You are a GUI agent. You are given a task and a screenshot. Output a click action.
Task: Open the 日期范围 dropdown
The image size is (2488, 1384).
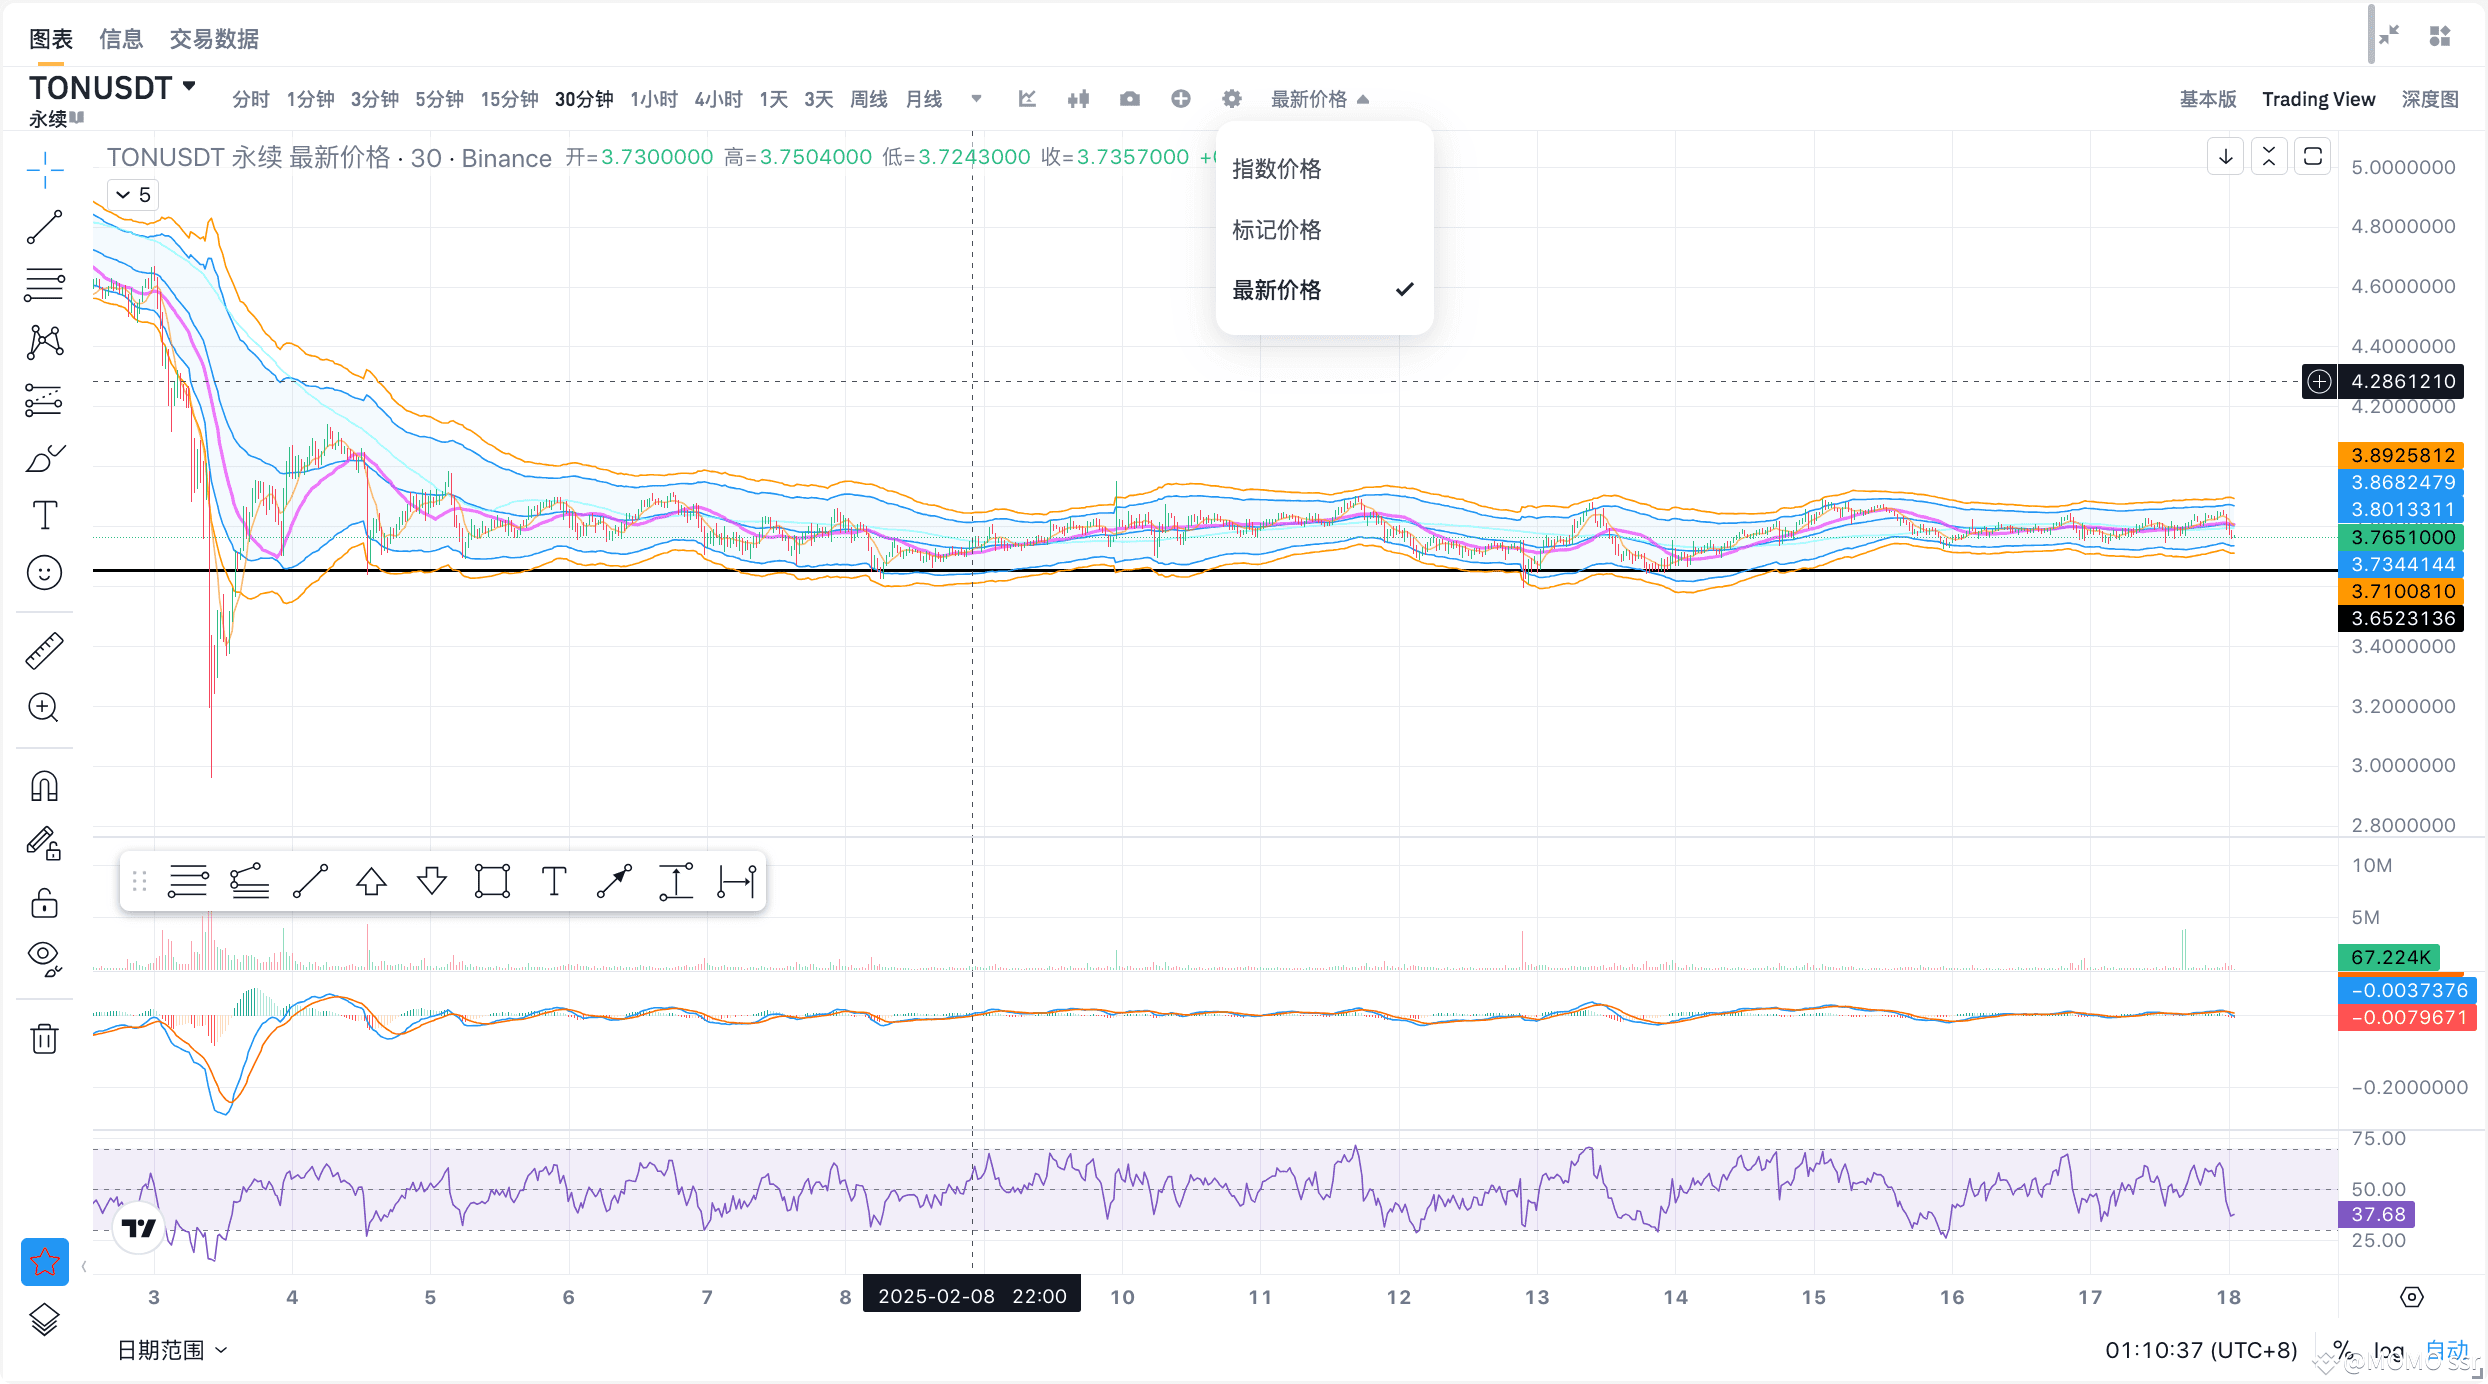[x=170, y=1349]
